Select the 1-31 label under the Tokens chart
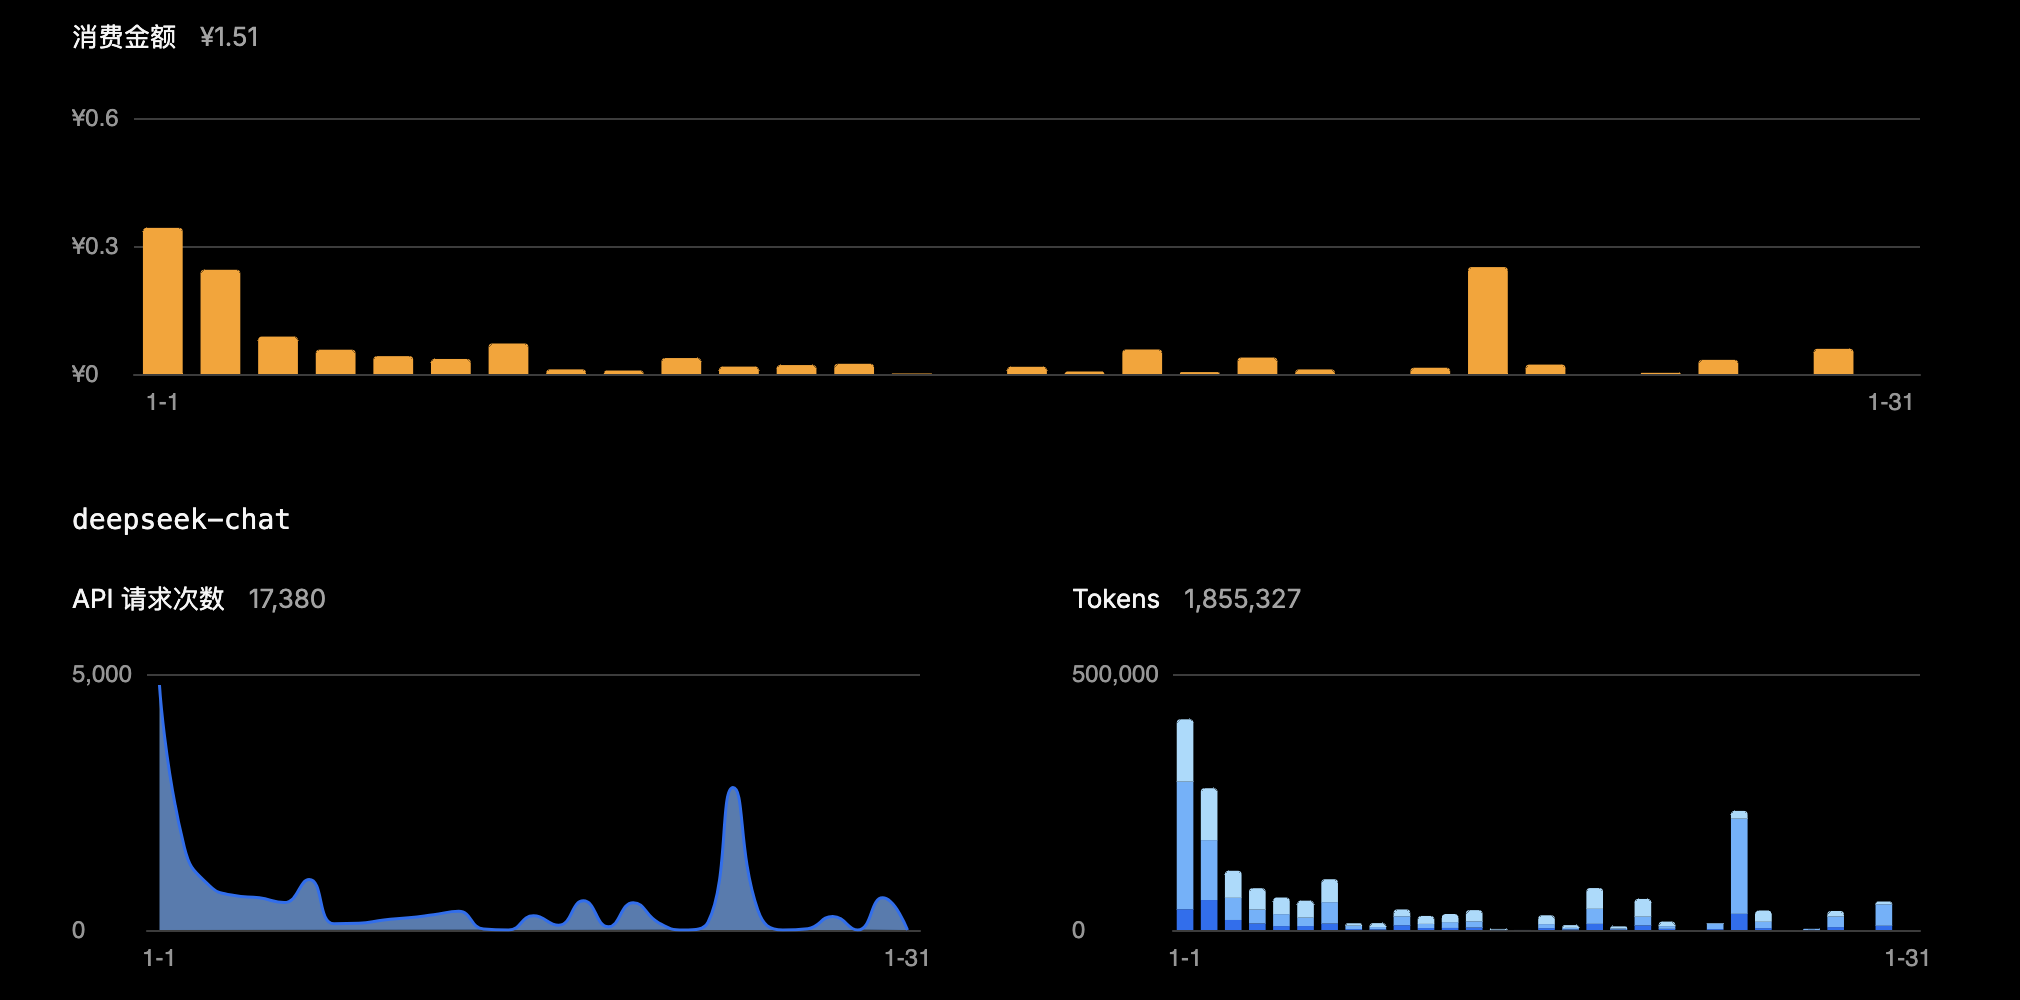This screenshot has height=1000, width=2020. click(1907, 958)
